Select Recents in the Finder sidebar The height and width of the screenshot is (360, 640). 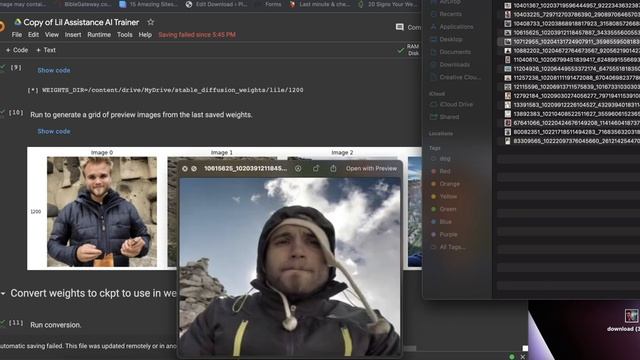tap(451, 14)
